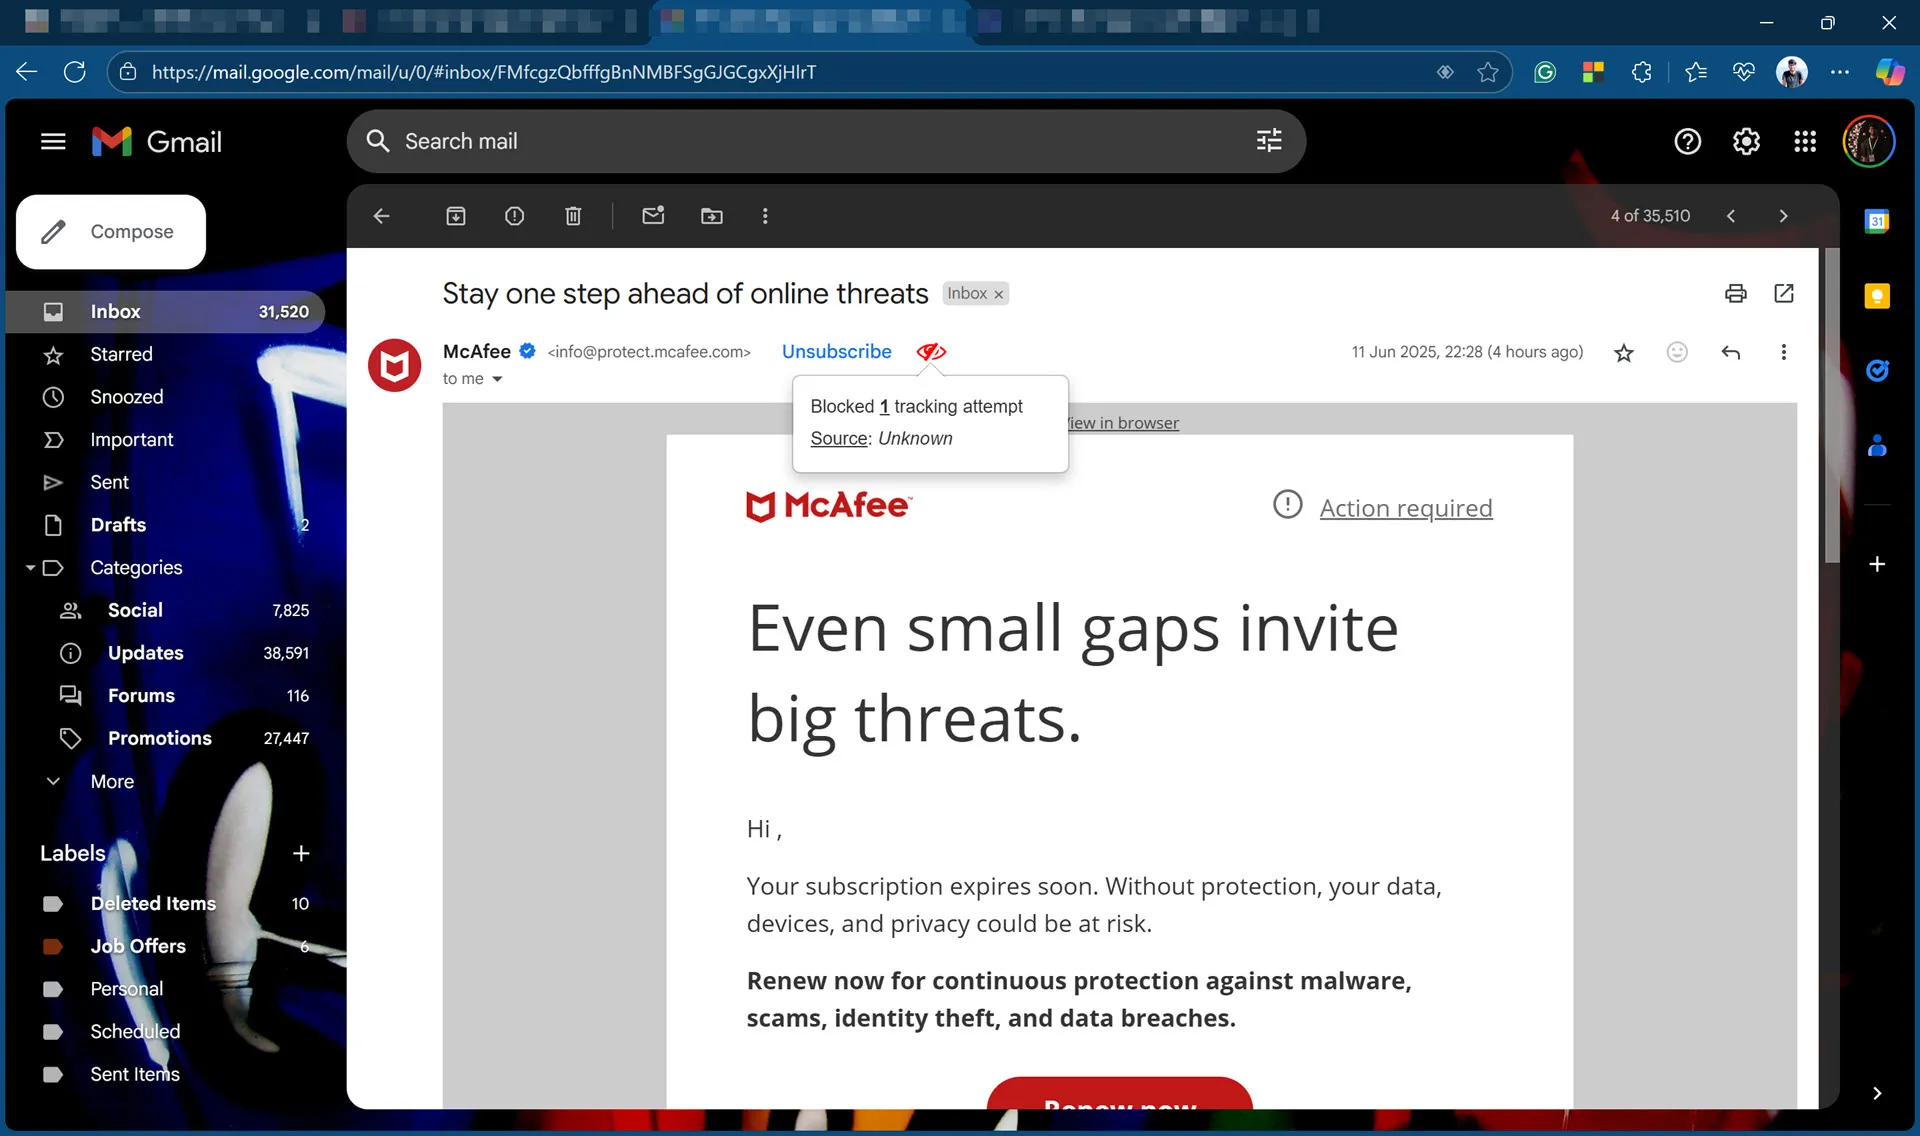Open the Action required link
This screenshot has width=1920, height=1136.
1406,508
